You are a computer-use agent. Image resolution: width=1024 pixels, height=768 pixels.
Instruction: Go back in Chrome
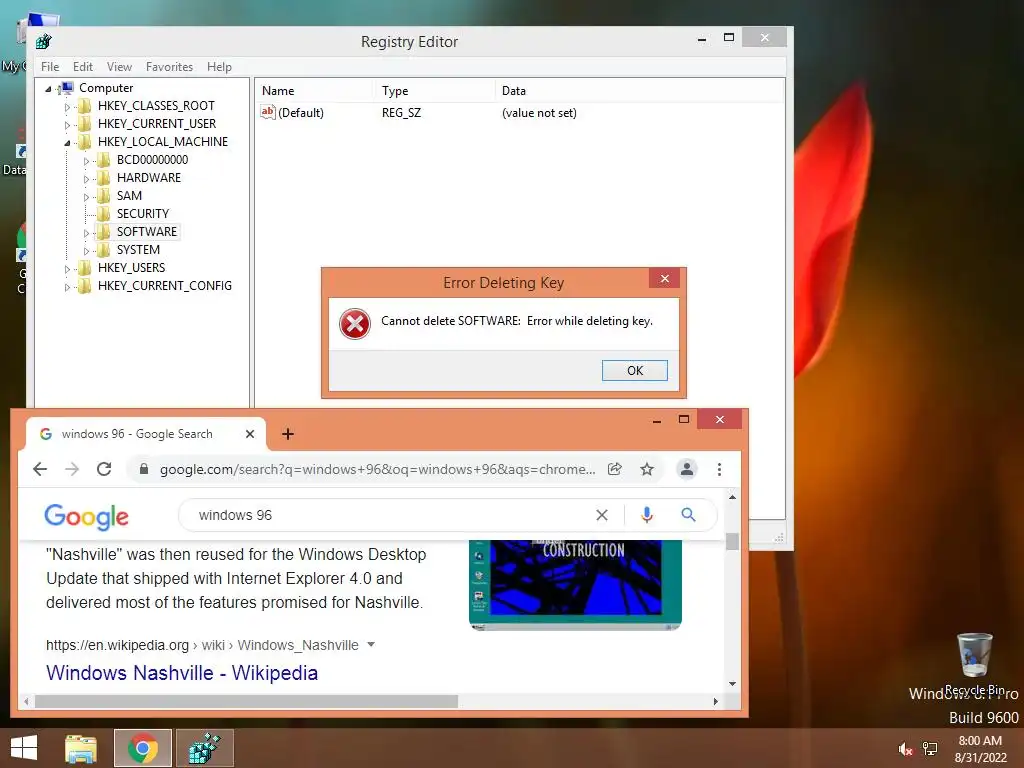[x=40, y=469]
